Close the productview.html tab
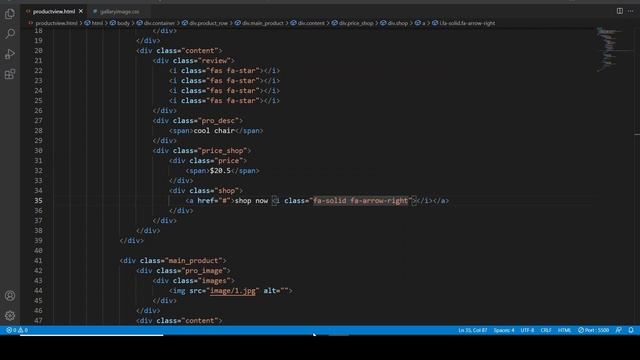 pos(81,11)
